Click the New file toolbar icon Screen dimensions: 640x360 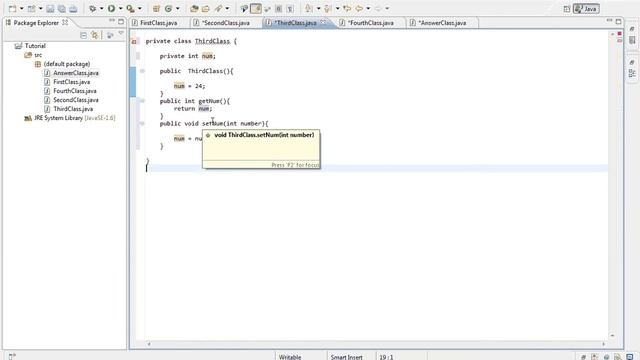pyautogui.click(x=12, y=9)
